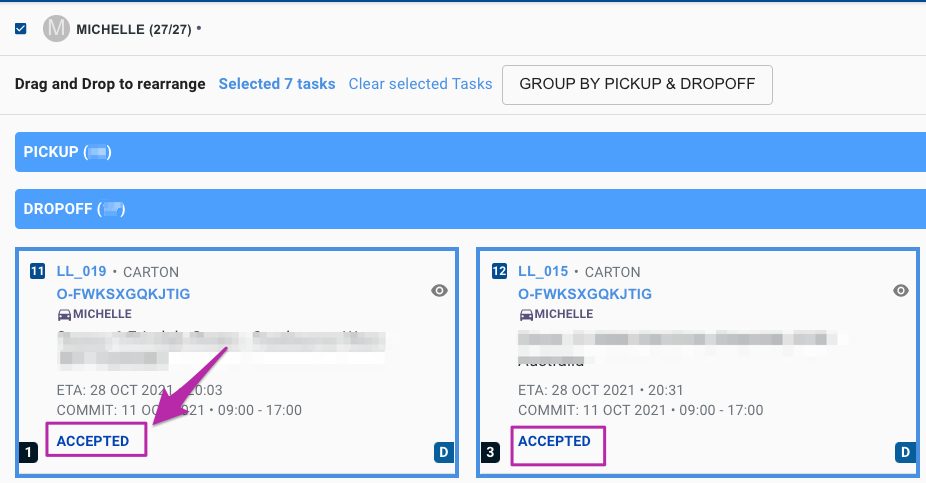
Task: Click the sequence badge 12 on LL_015
Action: click(499, 271)
